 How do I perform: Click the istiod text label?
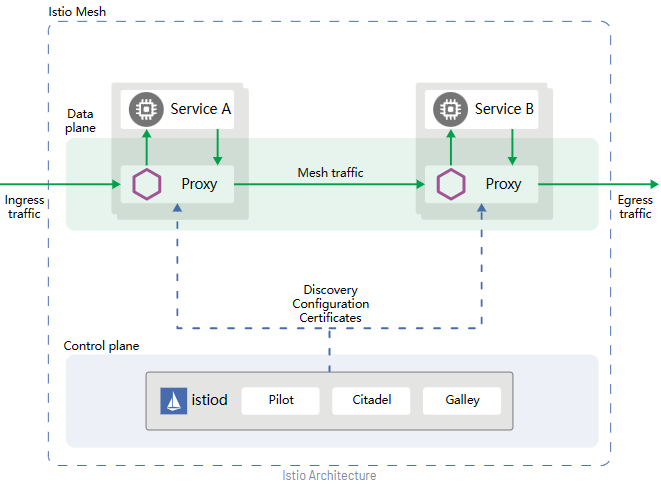(x=210, y=400)
